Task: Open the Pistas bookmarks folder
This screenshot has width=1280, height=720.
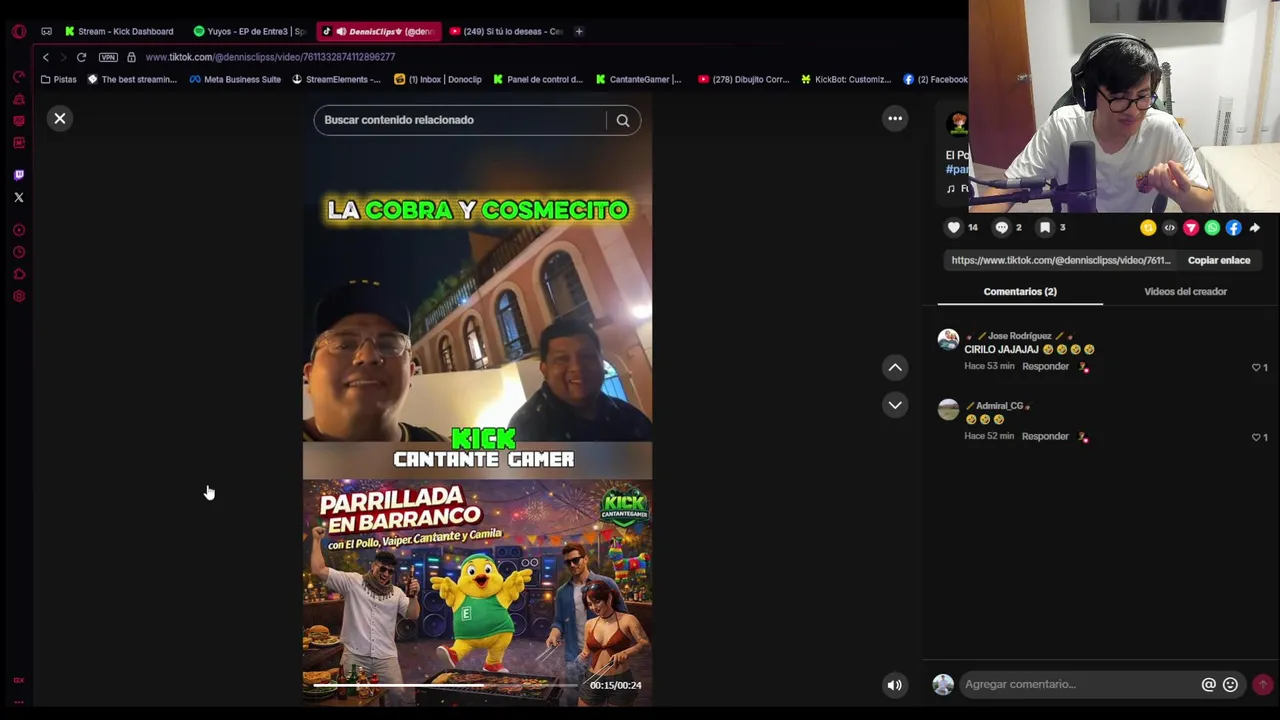Action: (x=58, y=79)
